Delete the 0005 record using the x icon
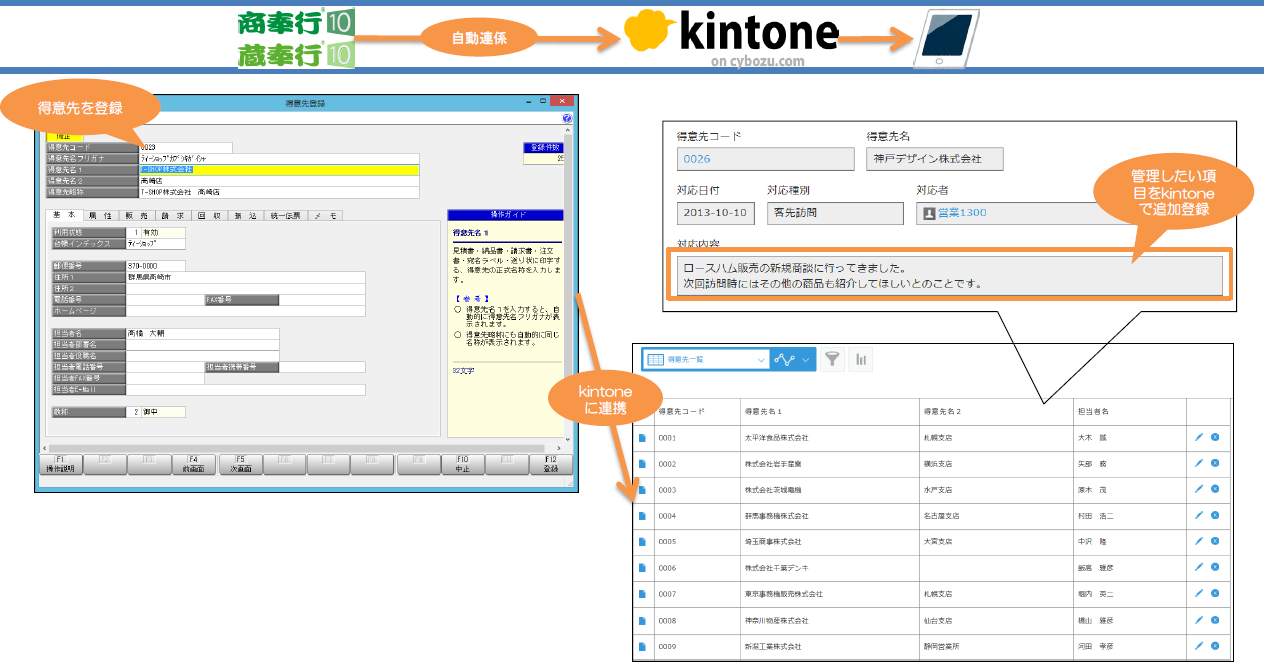Screen dimensions: 1264x665 [1215, 541]
